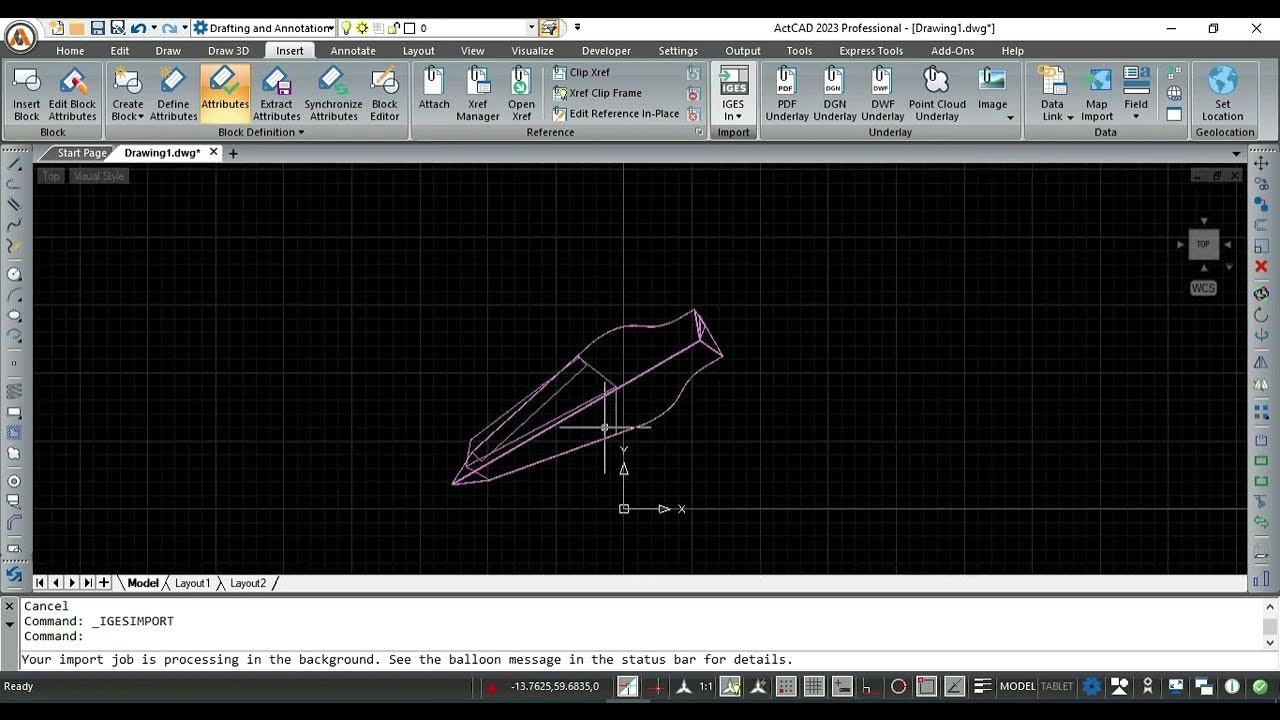
Task: Click the New drawing icon in quick access toolbar
Action: coord(57,28)
